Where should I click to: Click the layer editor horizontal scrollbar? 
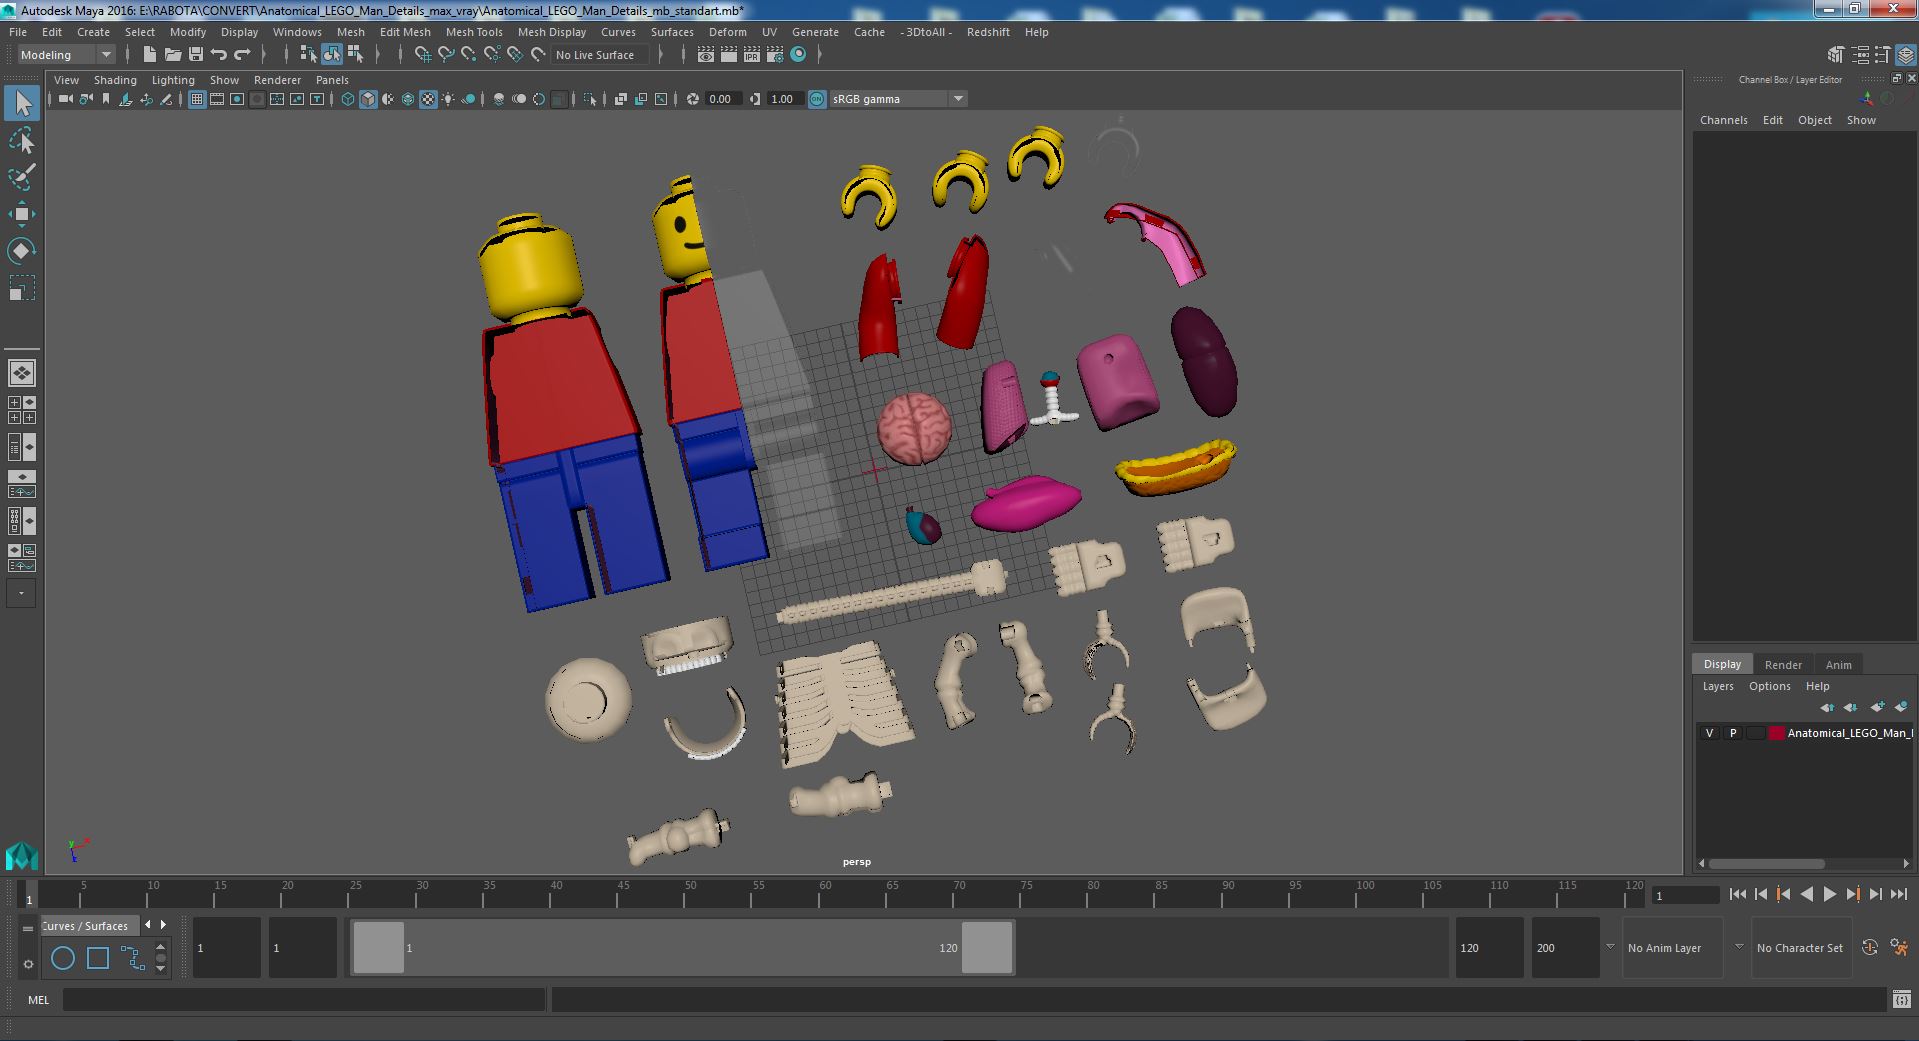[x=1767, y=864]
